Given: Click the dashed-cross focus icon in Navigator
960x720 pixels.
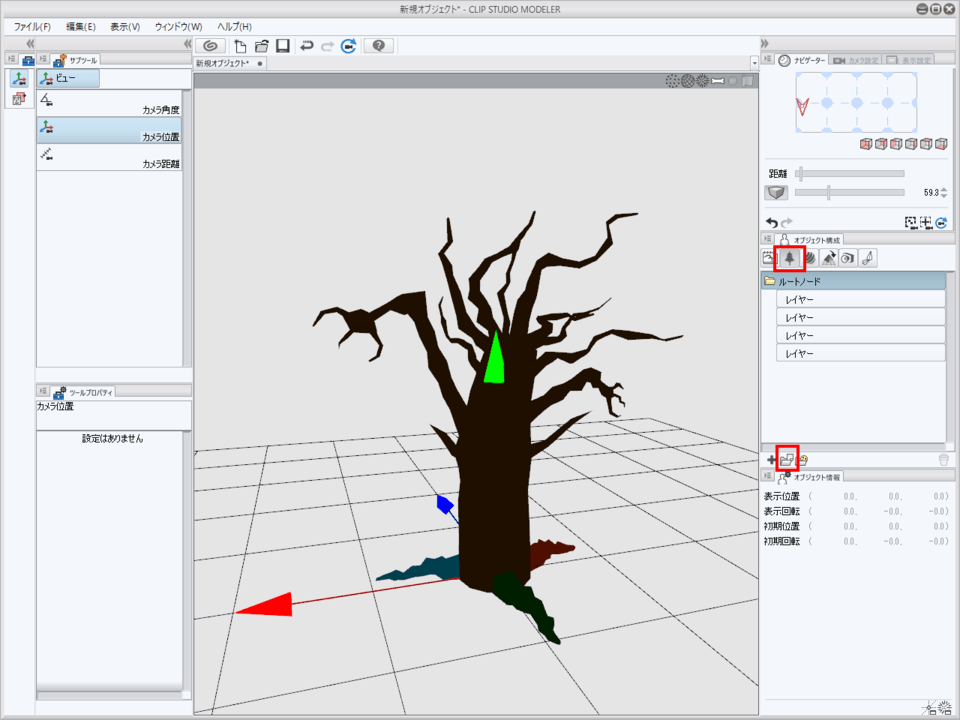Looking at the screenshot, I should coord(926,222).
